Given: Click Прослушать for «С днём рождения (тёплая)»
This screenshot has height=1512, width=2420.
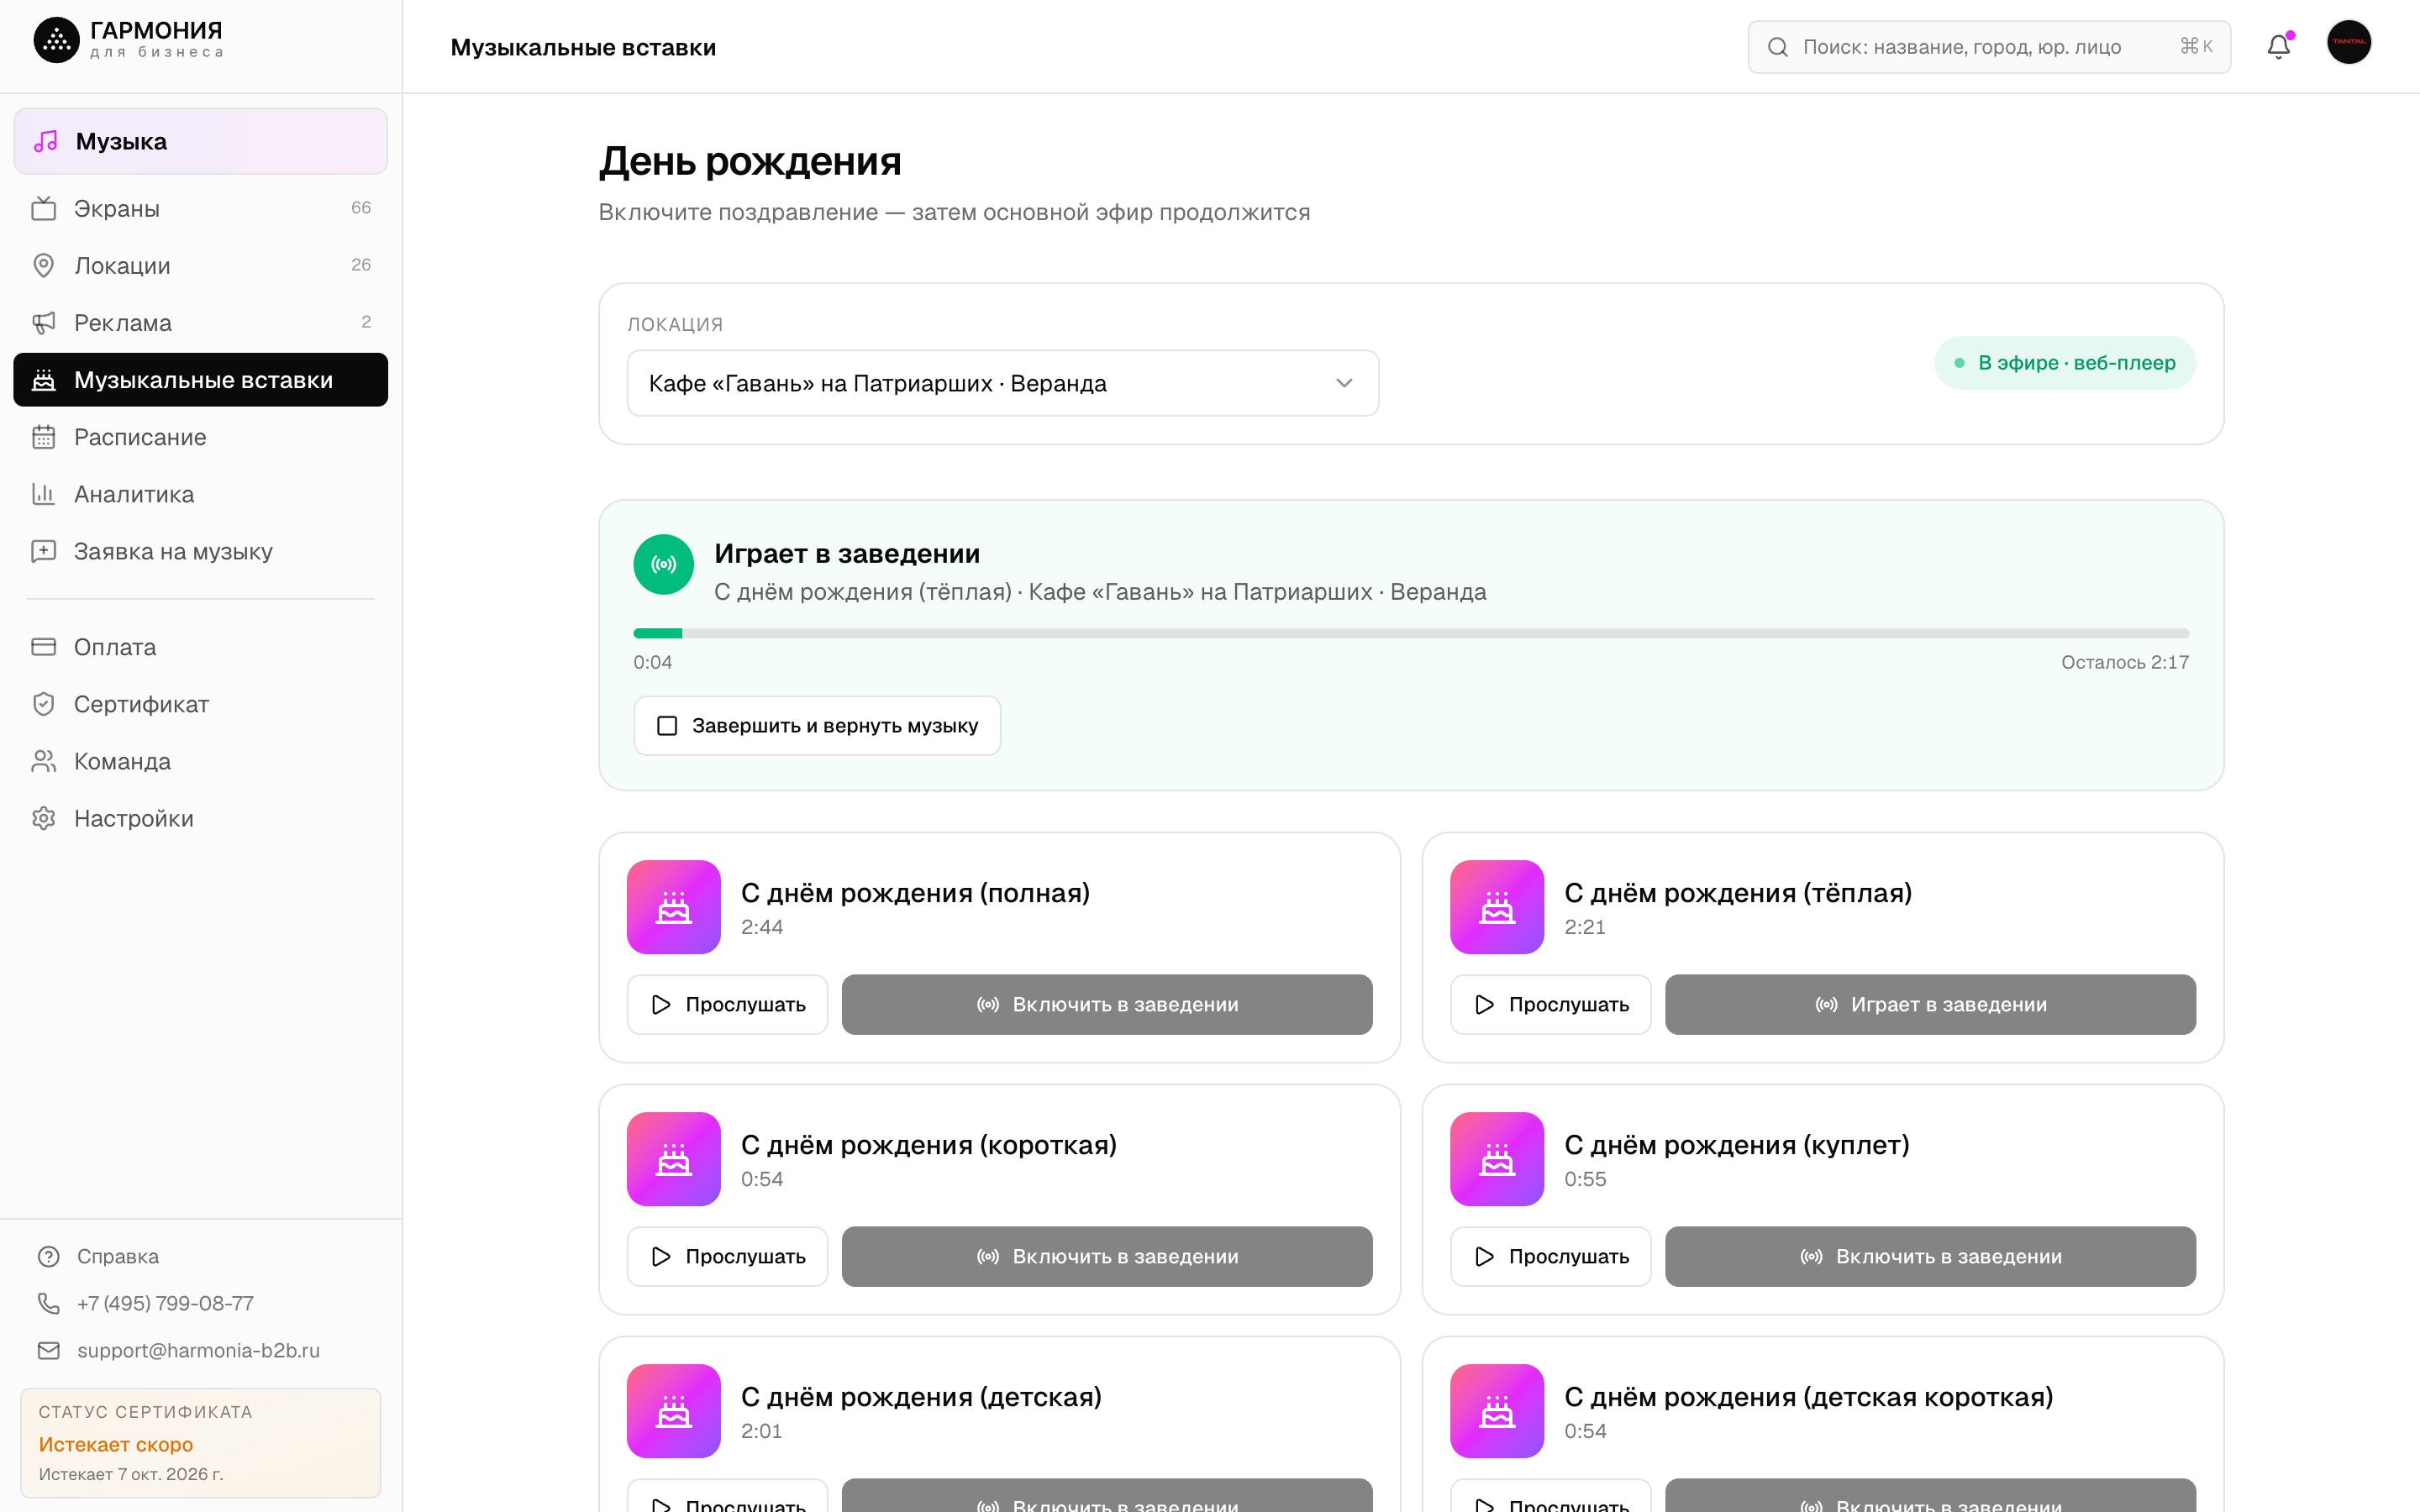Looking at the screenshot, I should point(1550,1004).
